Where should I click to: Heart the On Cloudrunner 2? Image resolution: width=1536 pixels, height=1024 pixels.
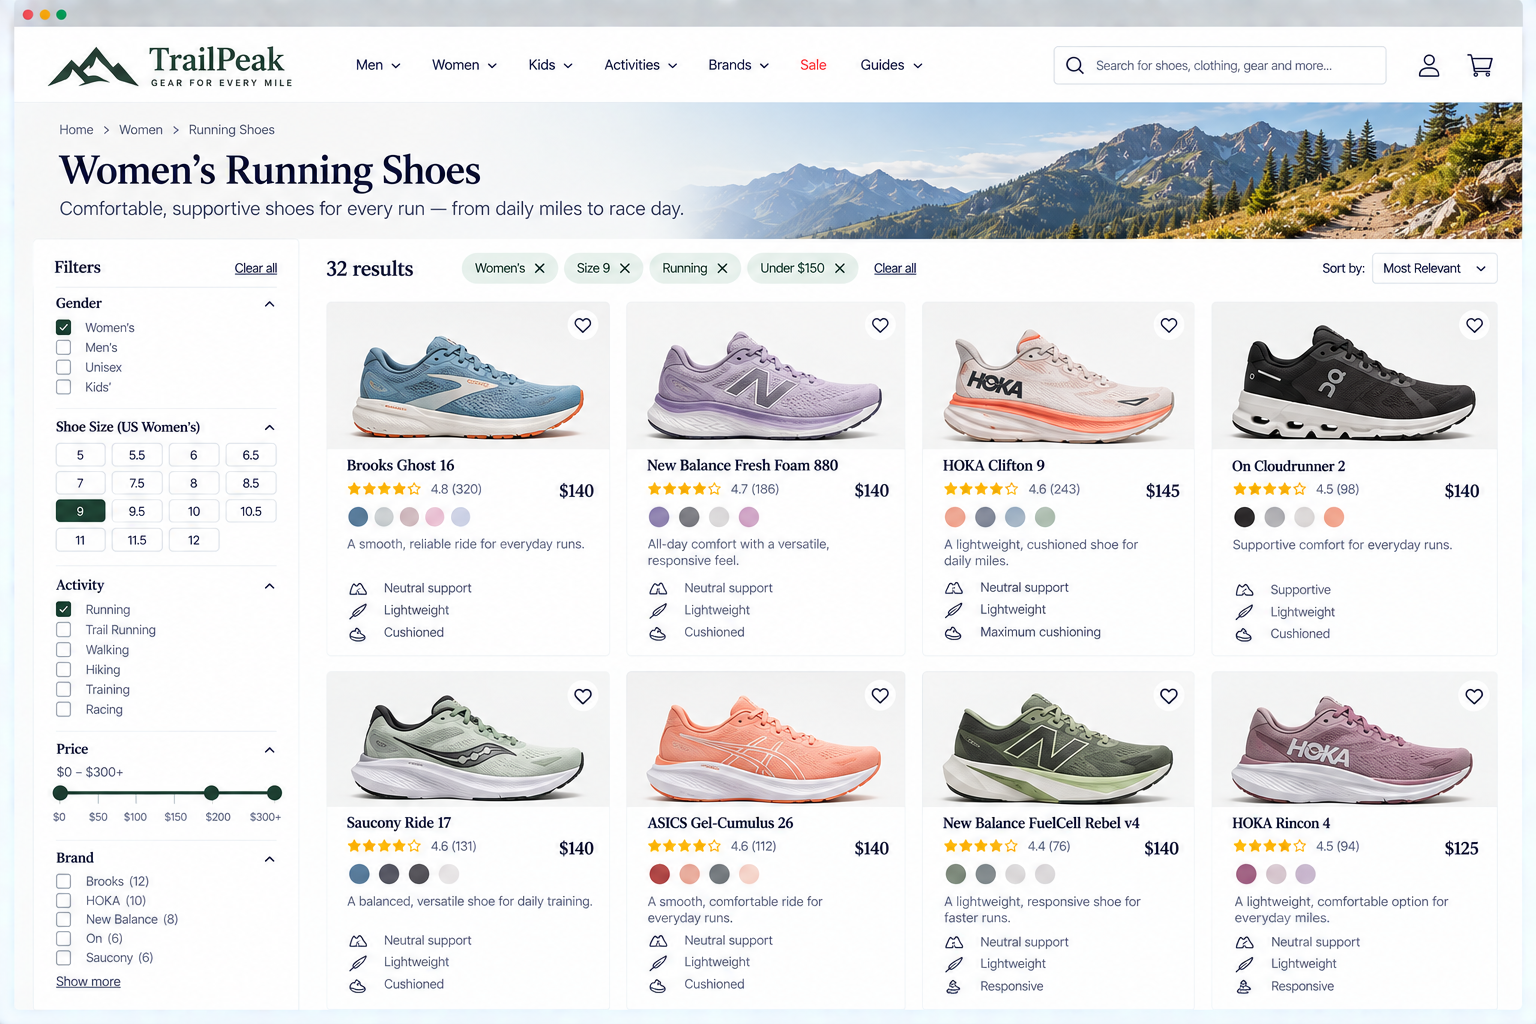[x=1474, y=325]
